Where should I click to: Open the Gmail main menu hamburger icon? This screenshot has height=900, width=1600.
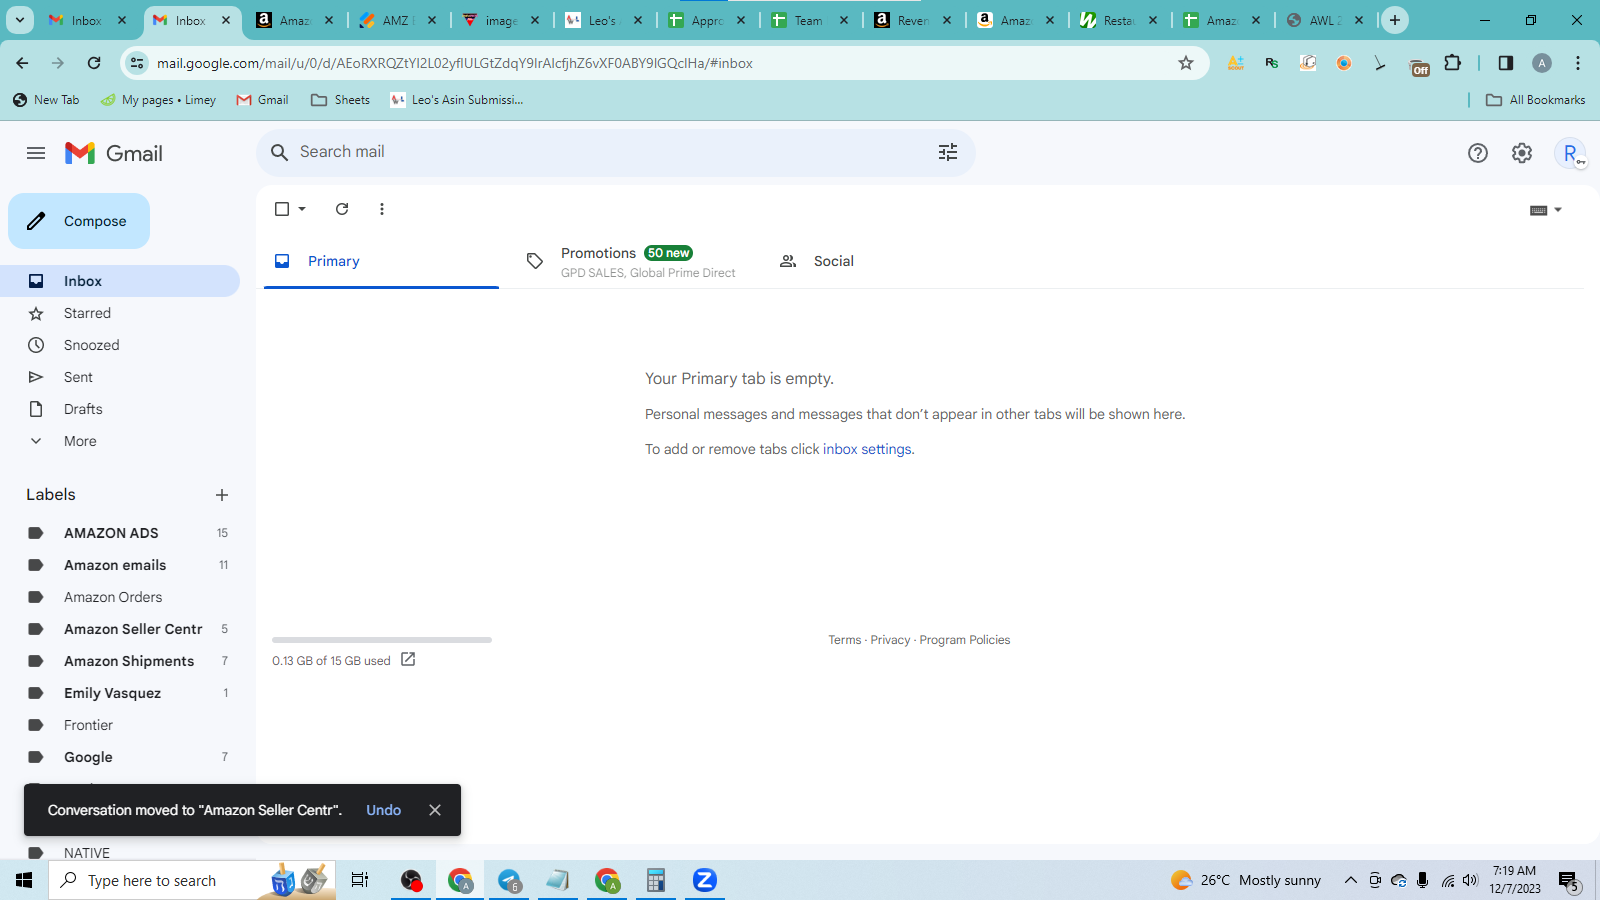[x=36, y=153]
